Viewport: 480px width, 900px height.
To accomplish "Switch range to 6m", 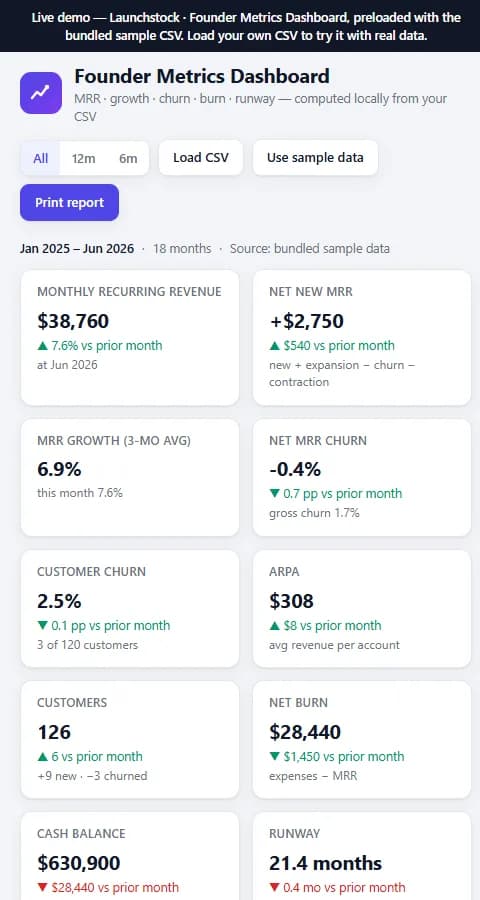I will point(128,158).
